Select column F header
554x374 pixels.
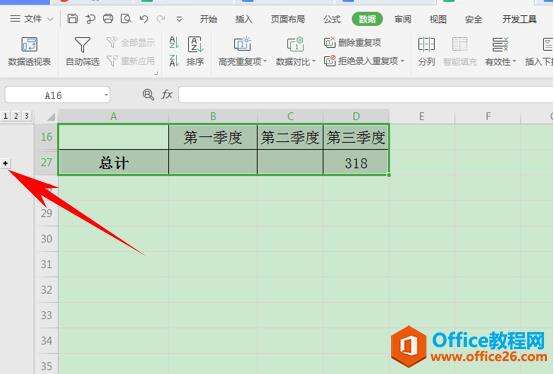coord(488,116)
